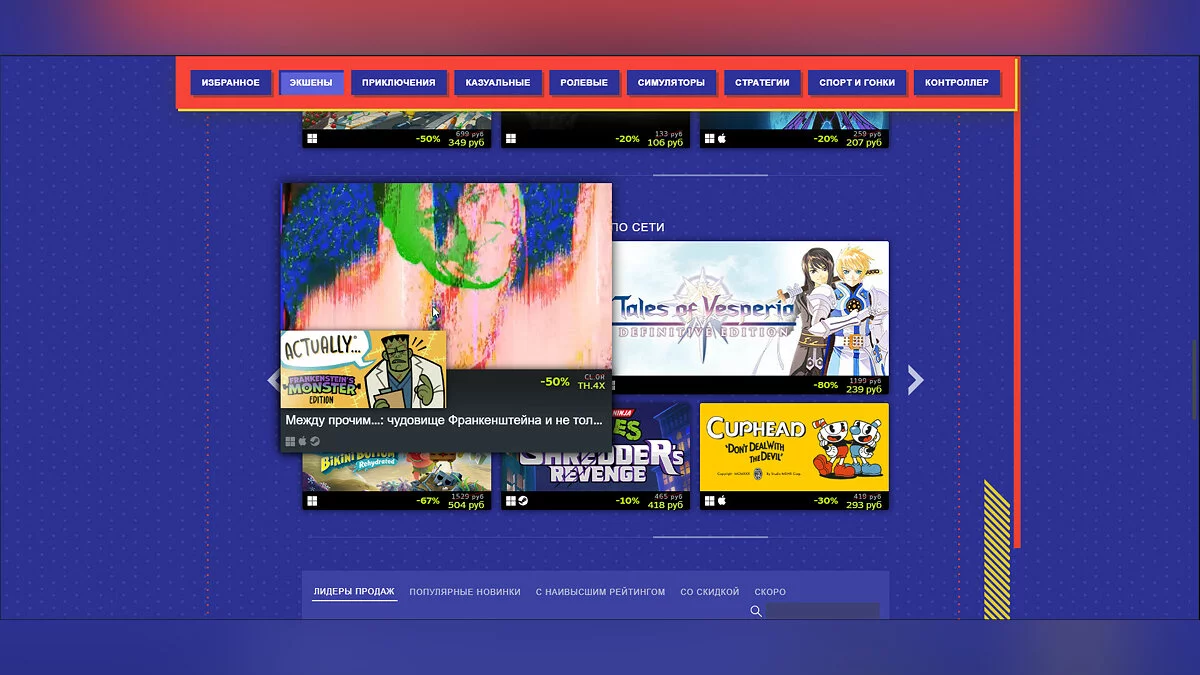The image size is (1200, 675).
Task: Click the 349 руб price
Action: 467,143
